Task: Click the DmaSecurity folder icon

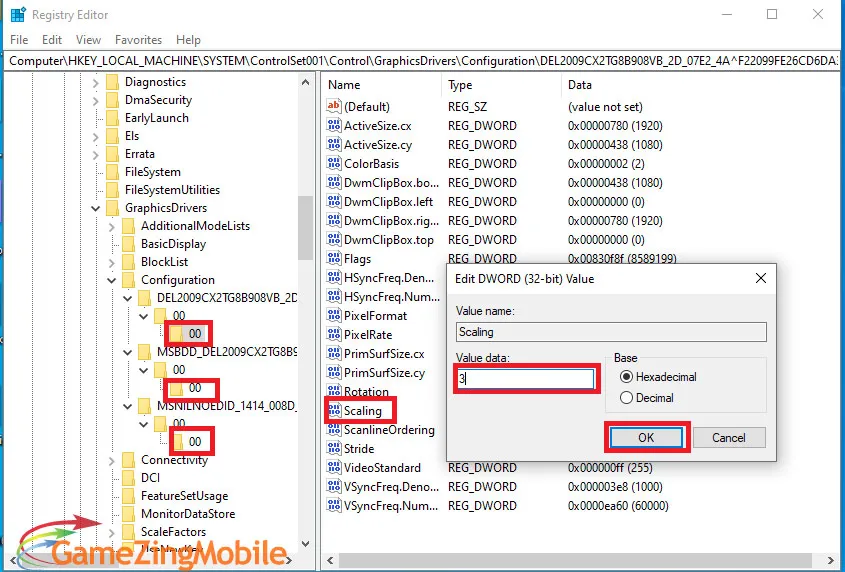Action: (x=112, y=100)
